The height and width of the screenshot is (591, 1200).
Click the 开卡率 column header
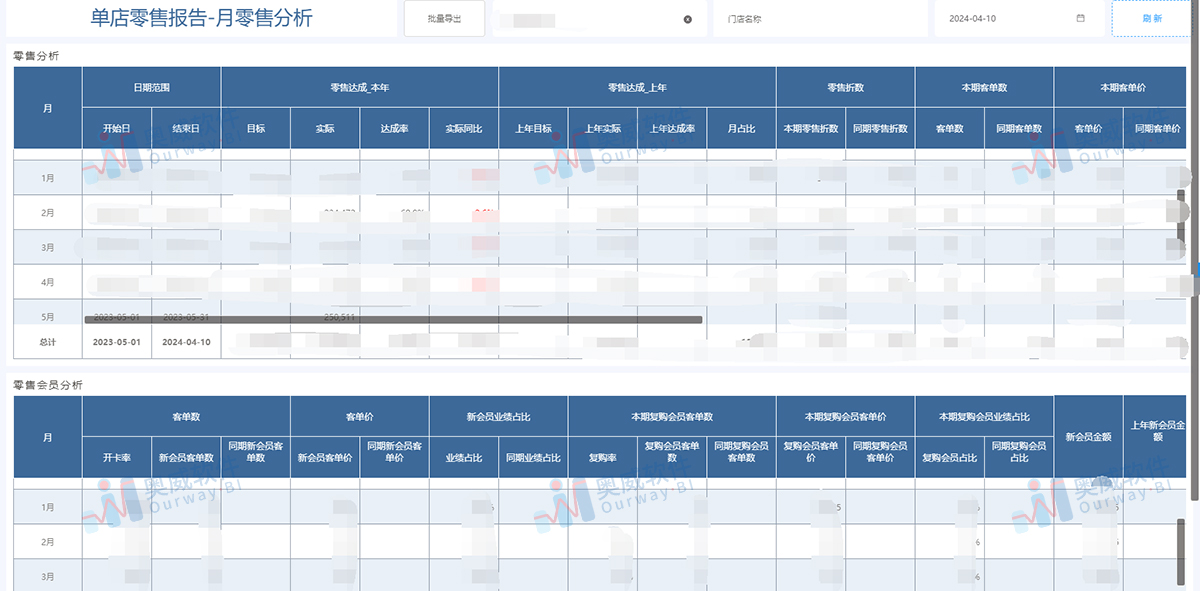[x=117, y=458]
